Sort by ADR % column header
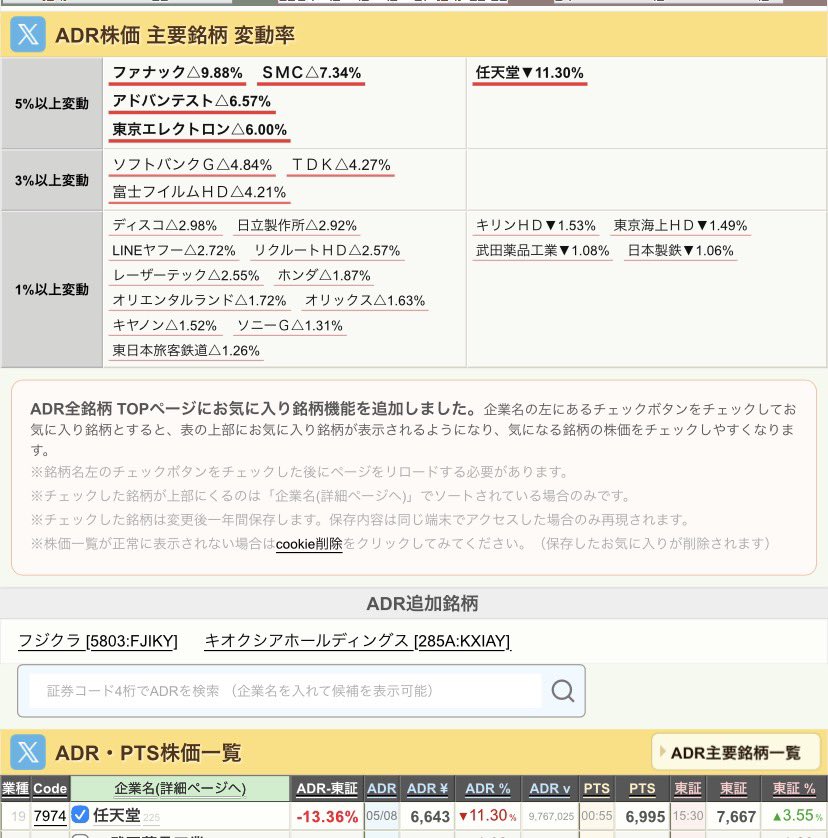 (487, 788)
